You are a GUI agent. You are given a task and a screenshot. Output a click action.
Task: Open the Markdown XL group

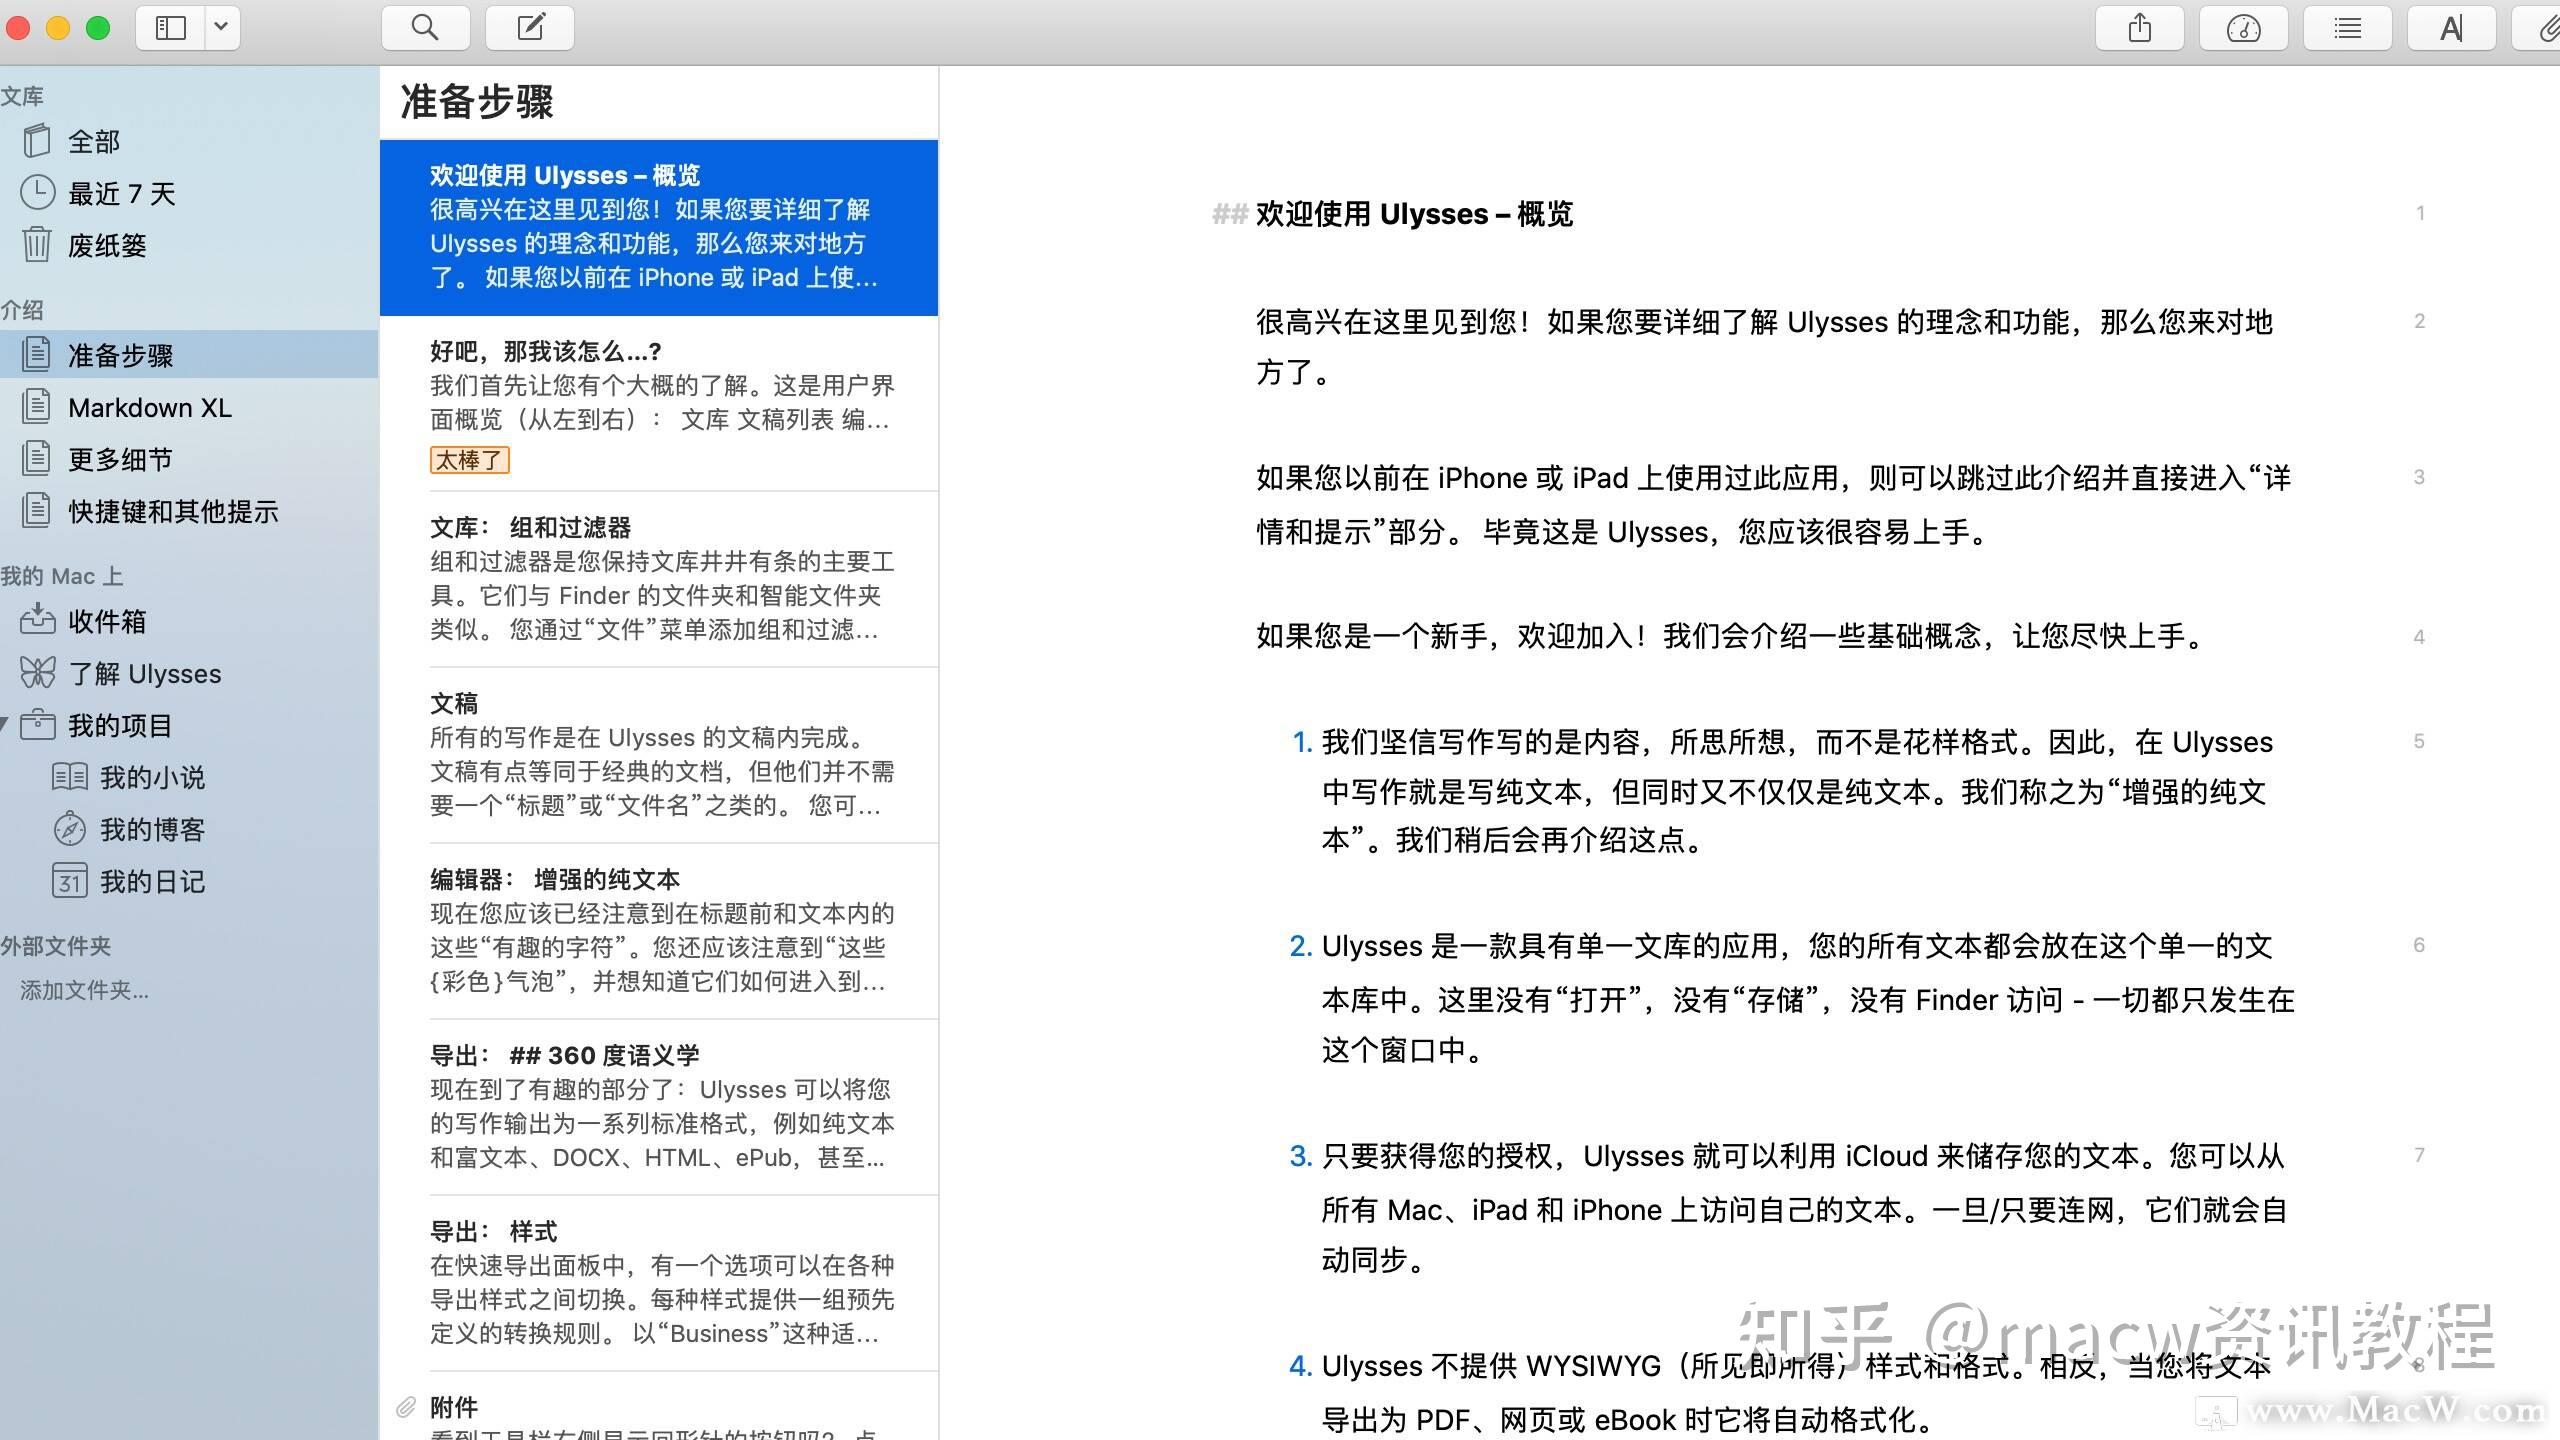coord(189,407)
